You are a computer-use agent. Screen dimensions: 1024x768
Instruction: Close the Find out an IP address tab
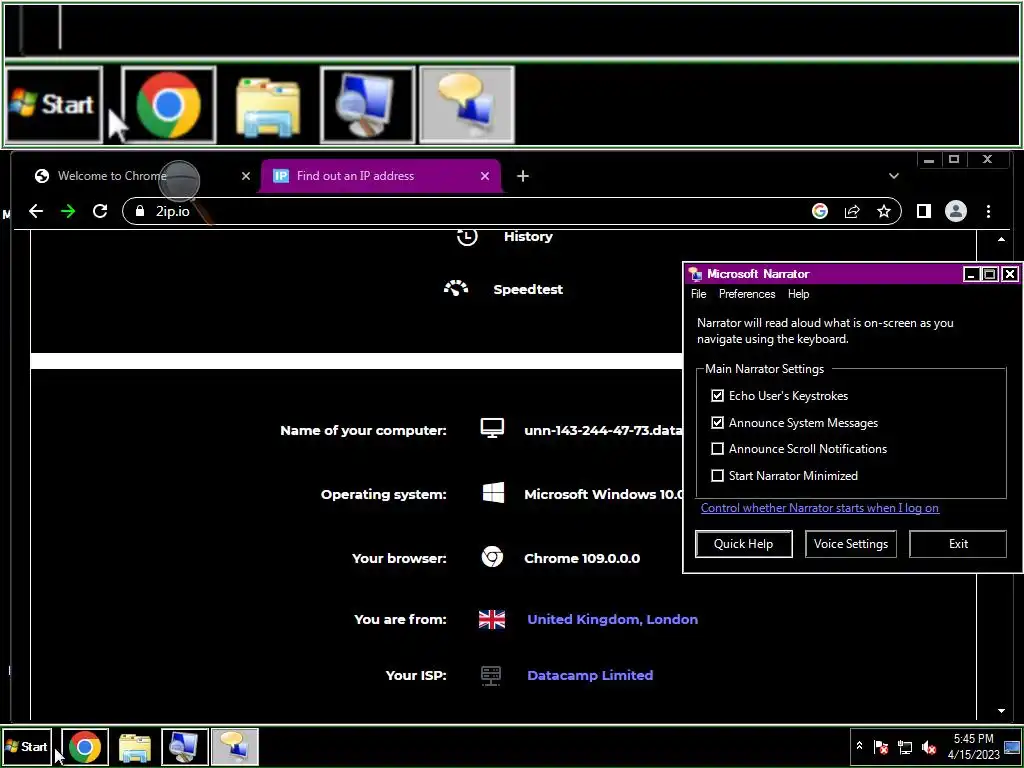pos(485,176)
